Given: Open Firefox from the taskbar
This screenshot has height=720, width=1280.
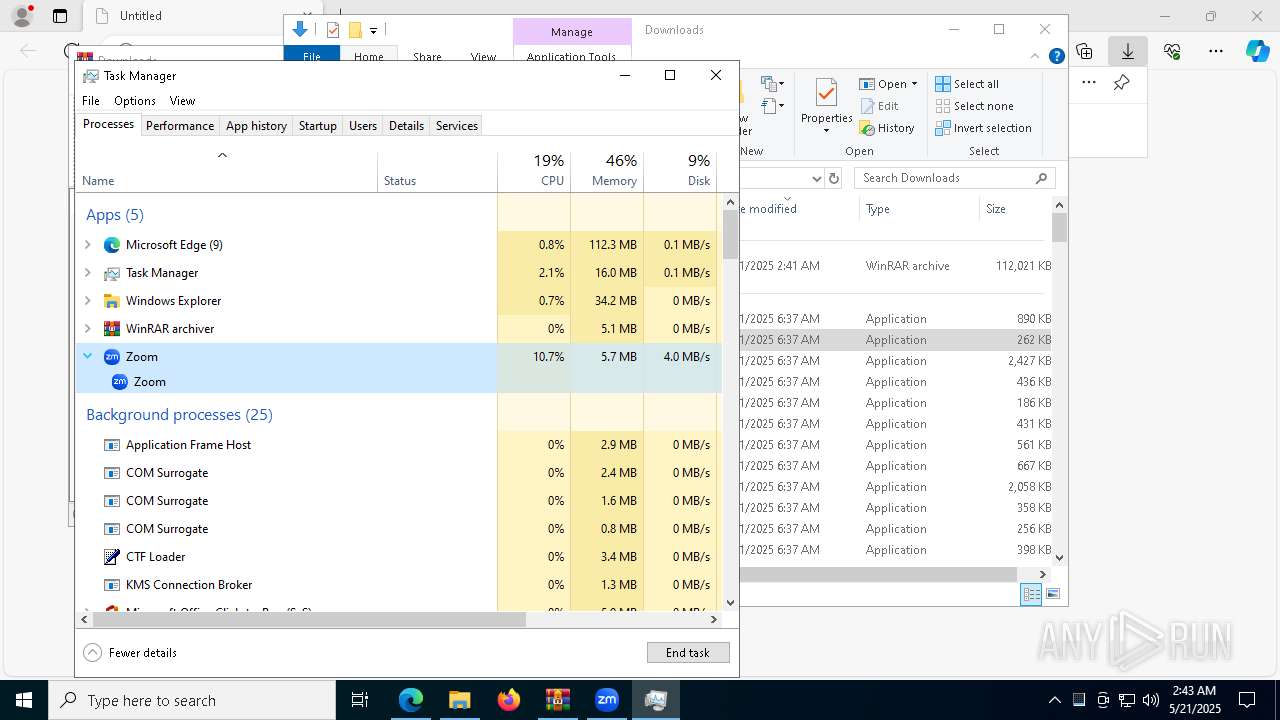Looking at the screenshot, I should (x=509, y=700).
